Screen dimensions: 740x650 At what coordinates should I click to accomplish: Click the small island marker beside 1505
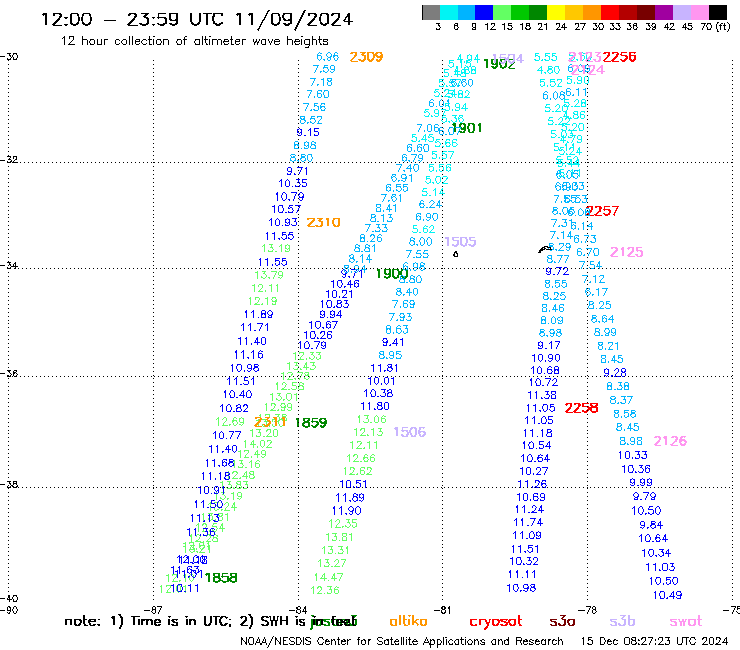click(x=455, y=254)
